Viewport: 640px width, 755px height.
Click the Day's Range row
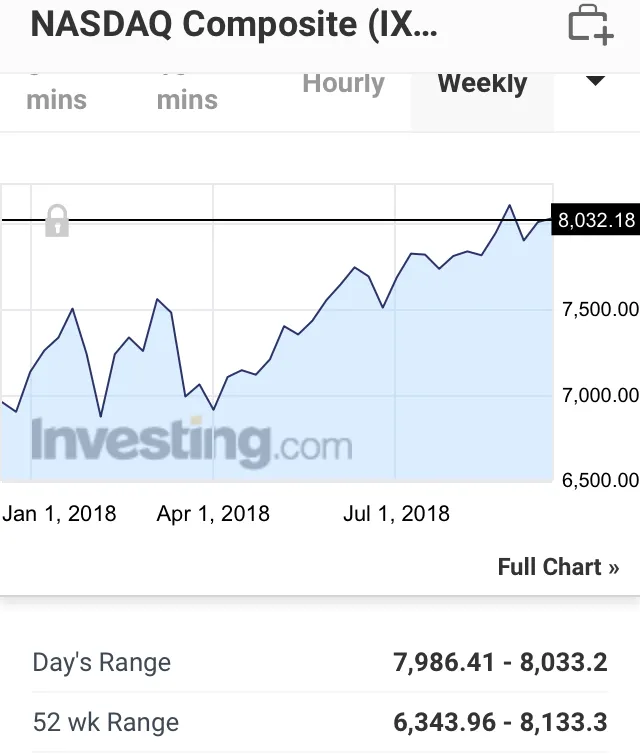320,663
